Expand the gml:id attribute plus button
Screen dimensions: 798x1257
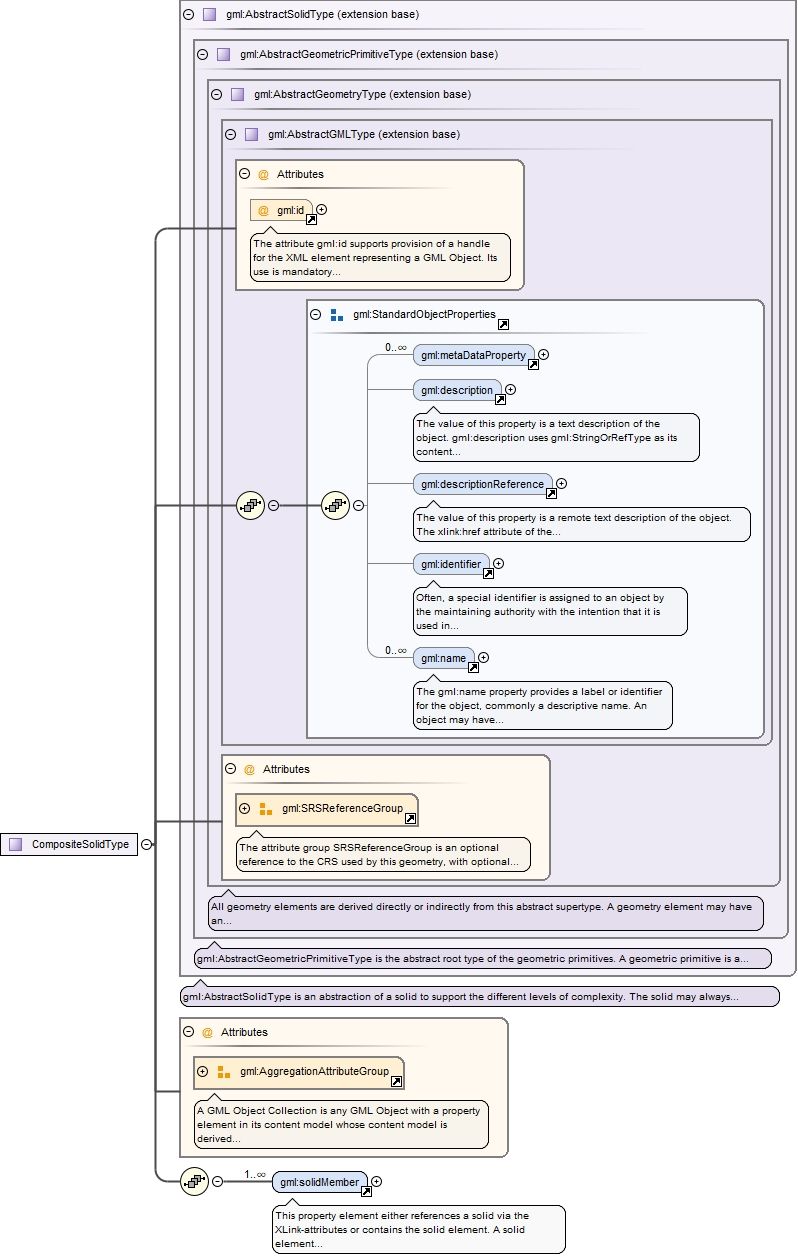(x=322, y=210)
